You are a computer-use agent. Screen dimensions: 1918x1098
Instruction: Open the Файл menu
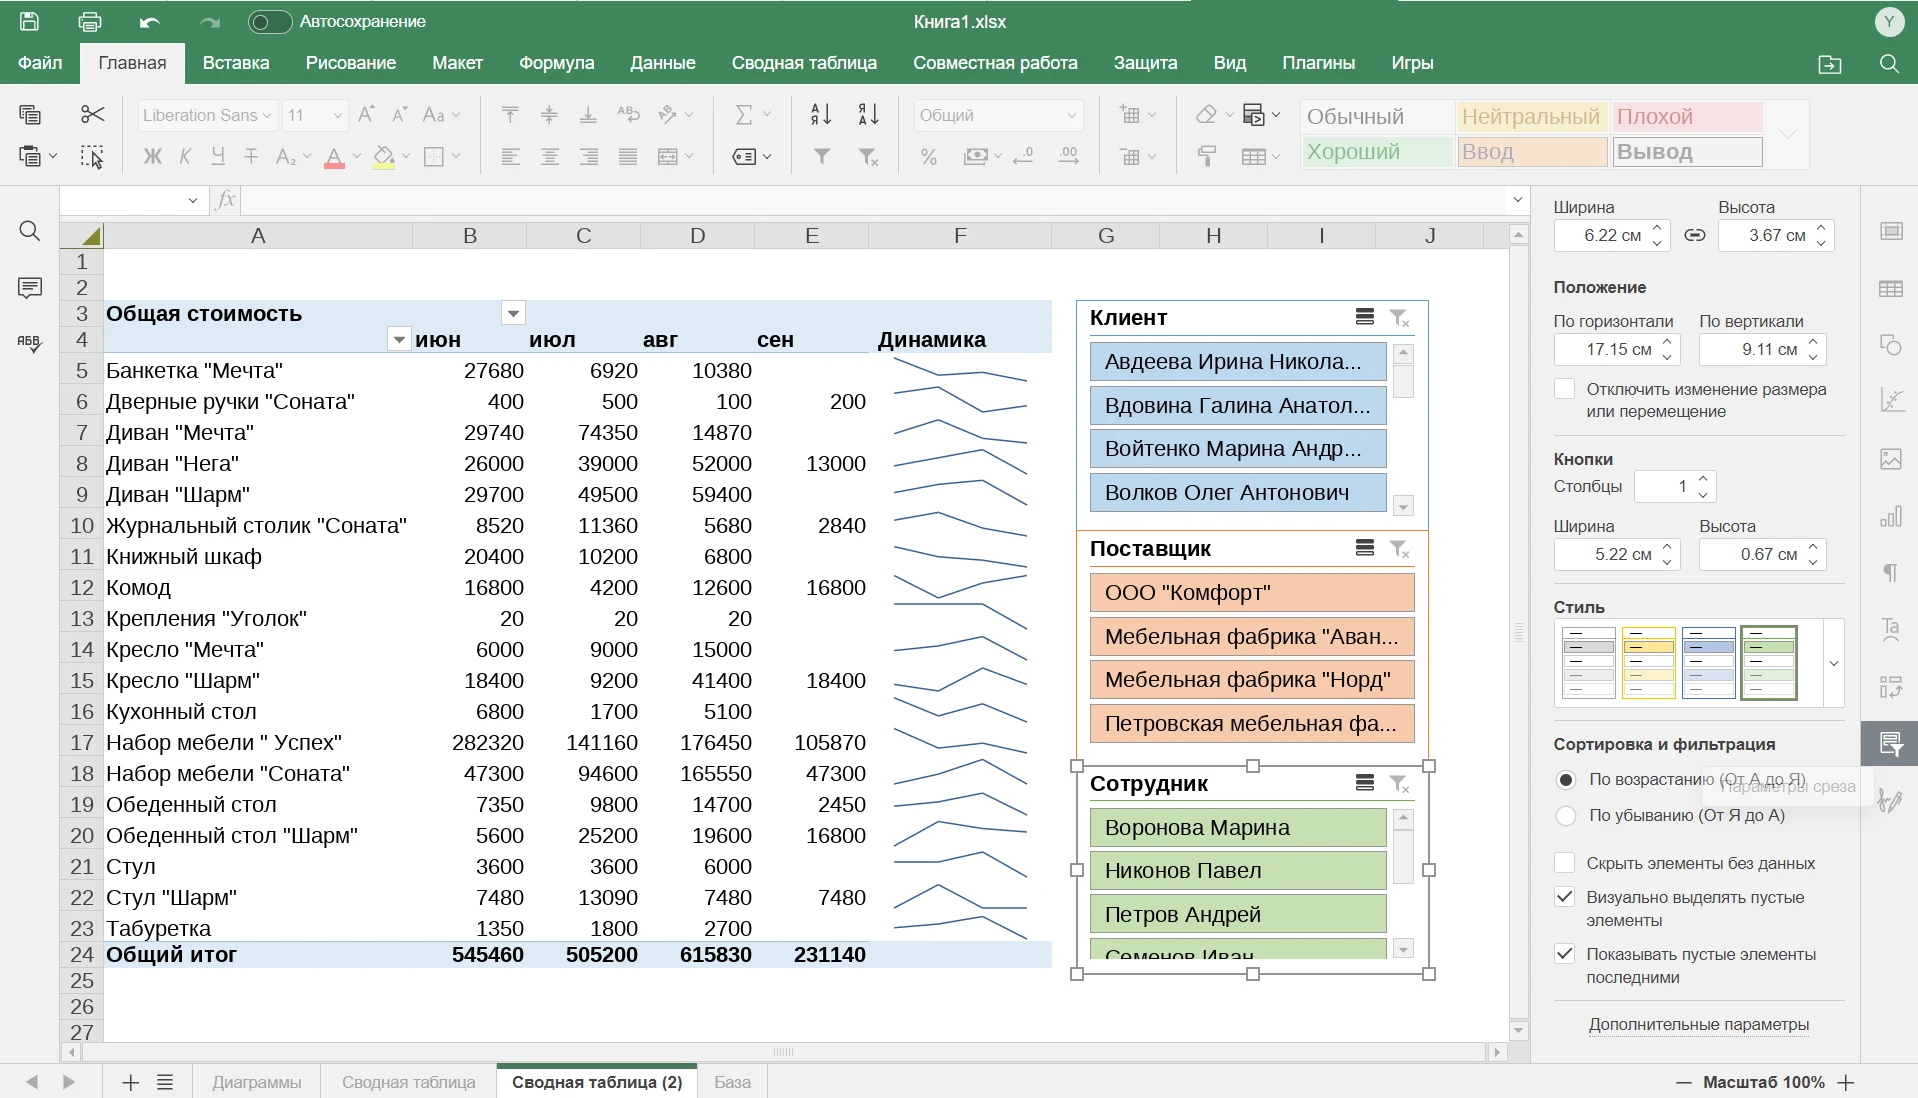pos(40,63)
